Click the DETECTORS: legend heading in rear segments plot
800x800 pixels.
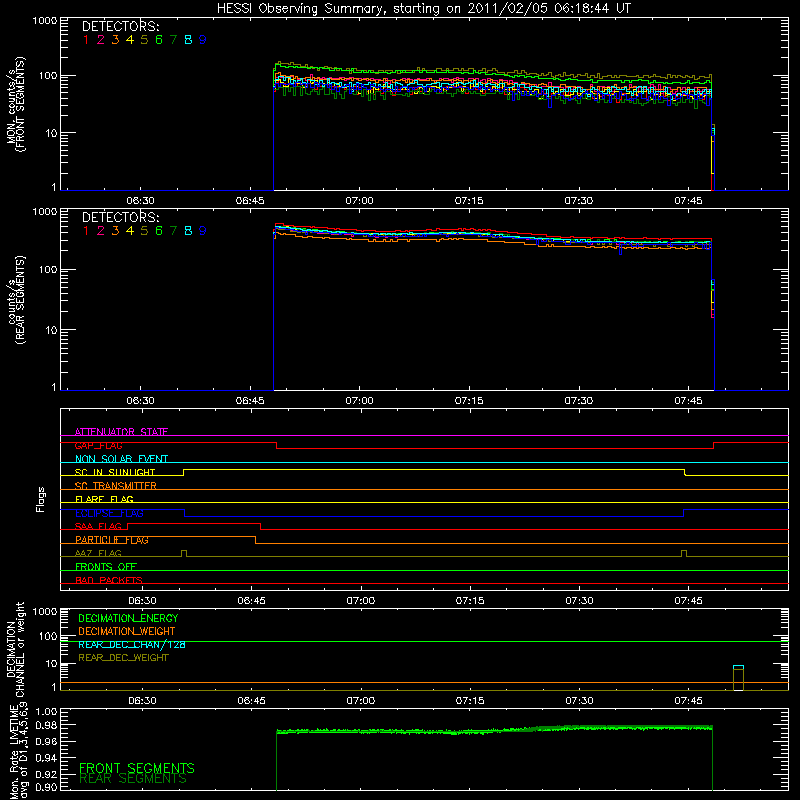[x=120, y=218]
